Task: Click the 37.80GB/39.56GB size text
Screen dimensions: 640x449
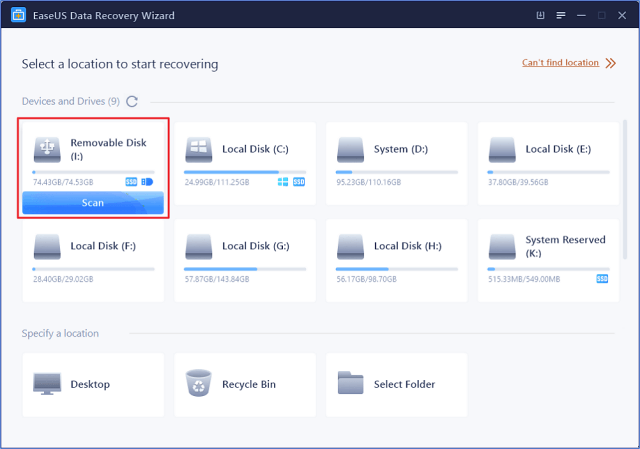Action: pos(518,182)
